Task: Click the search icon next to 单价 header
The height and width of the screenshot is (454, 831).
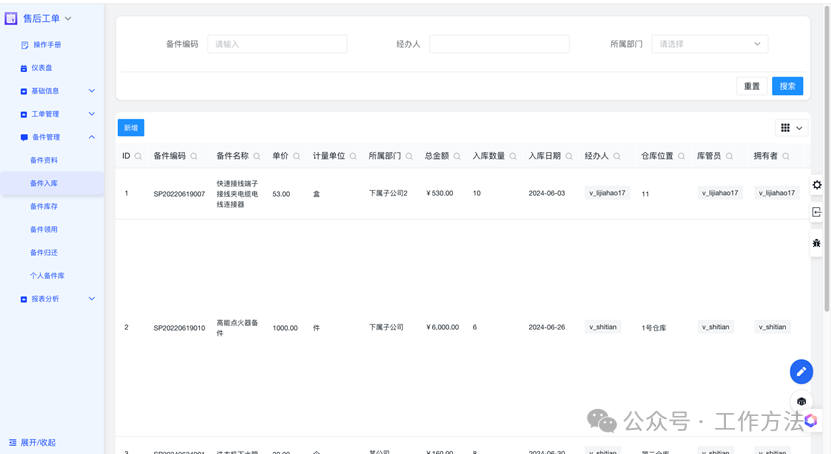Action: click(297, 157)
